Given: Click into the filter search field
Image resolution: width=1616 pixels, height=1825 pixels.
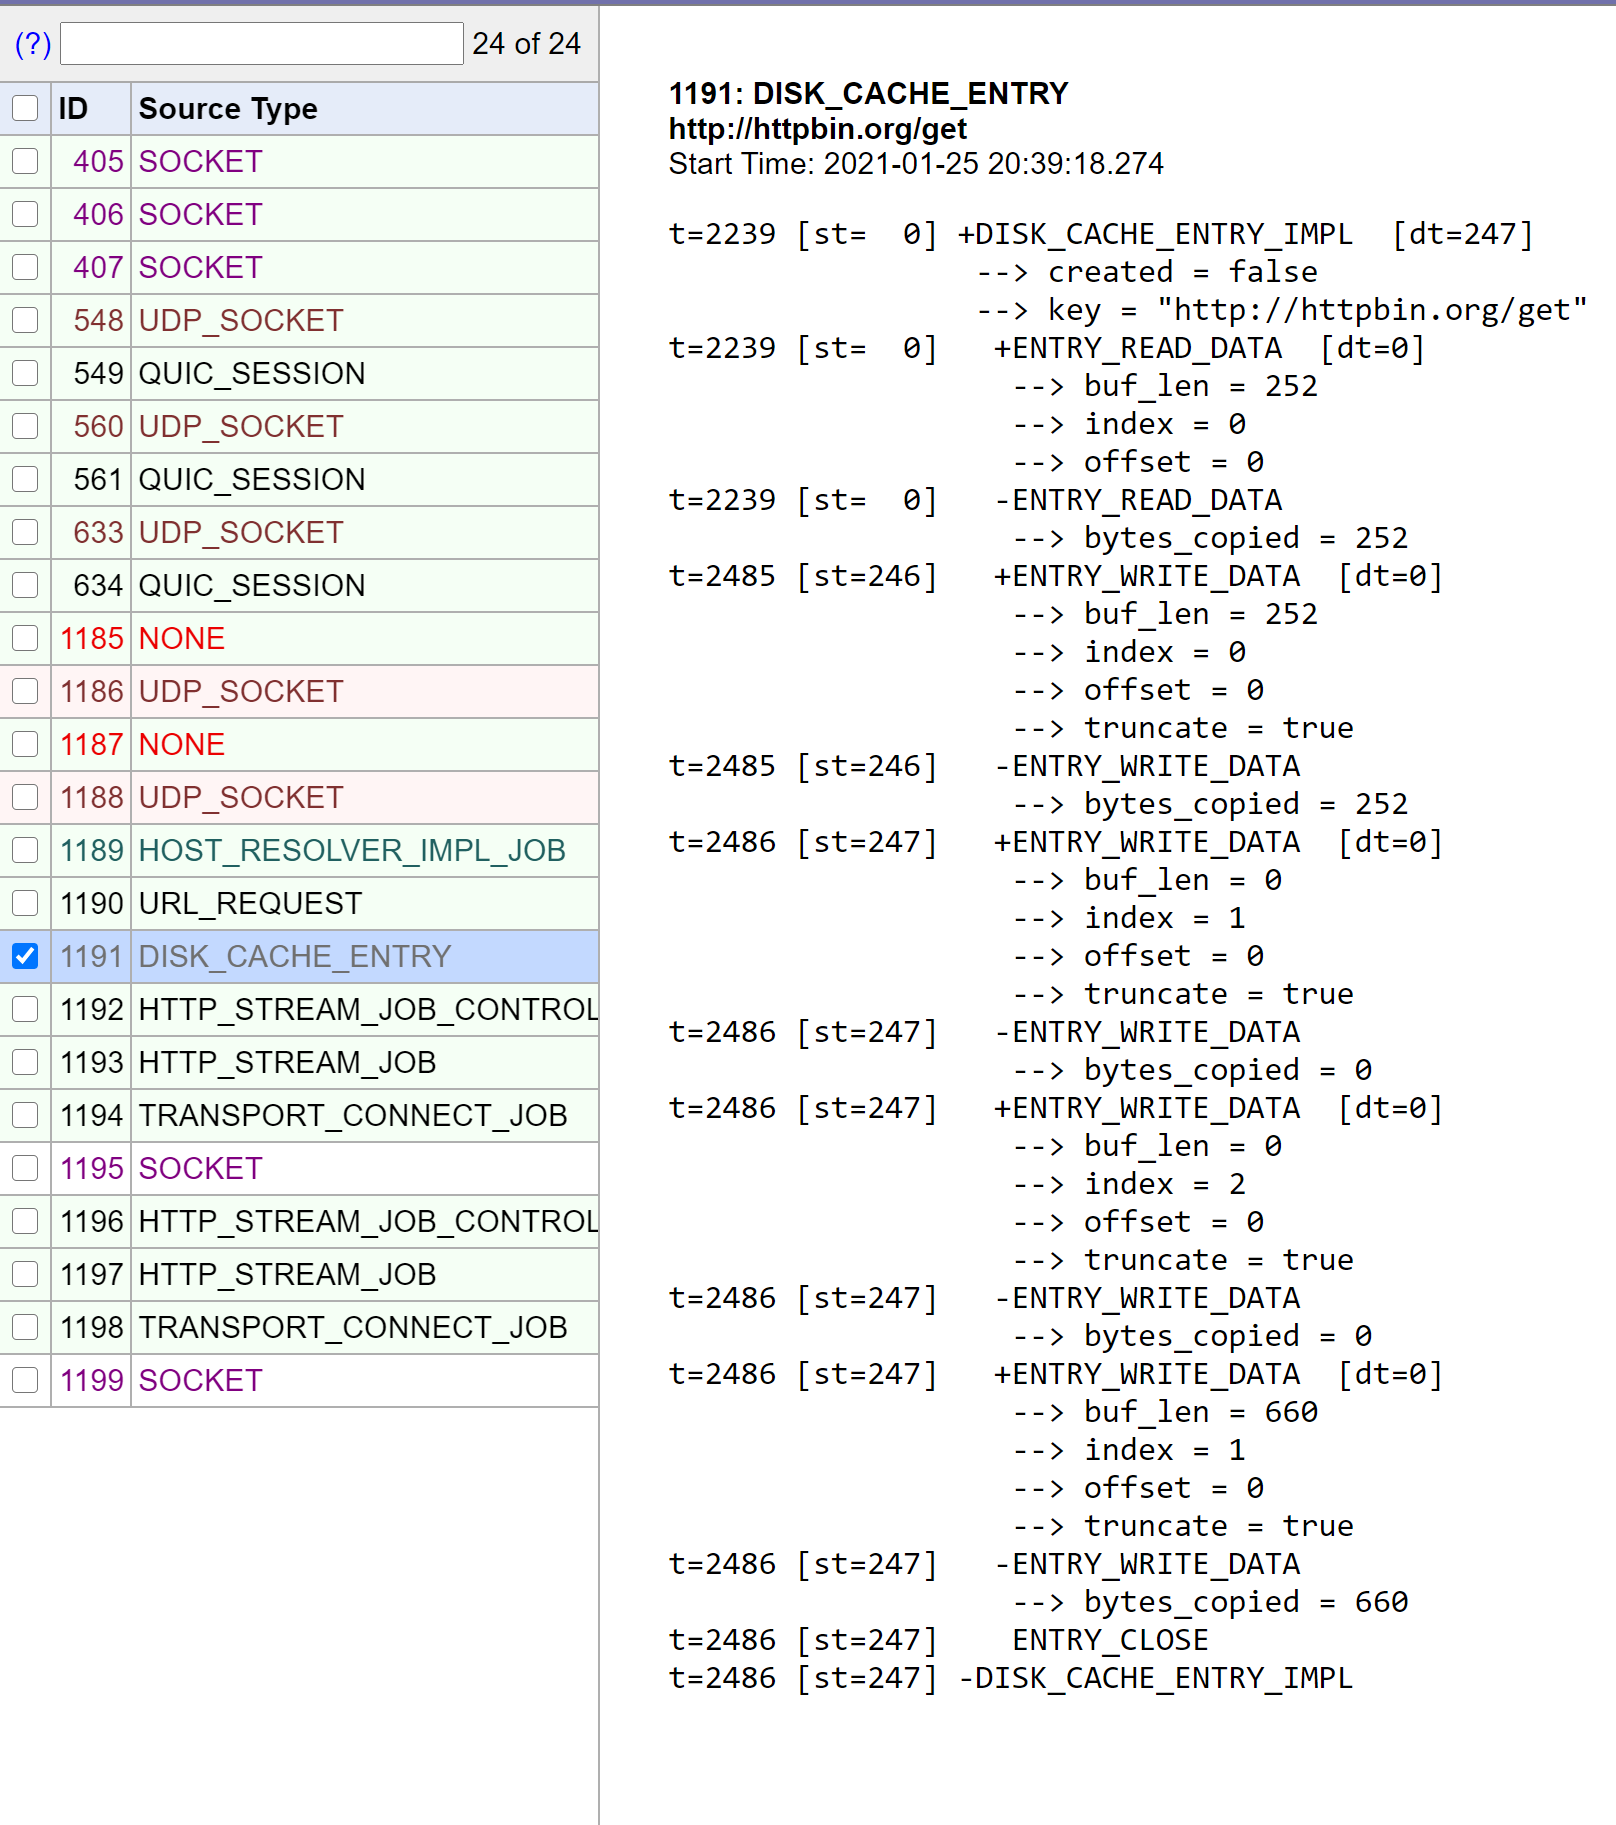Looking at the screenshot, I should 260,44.
